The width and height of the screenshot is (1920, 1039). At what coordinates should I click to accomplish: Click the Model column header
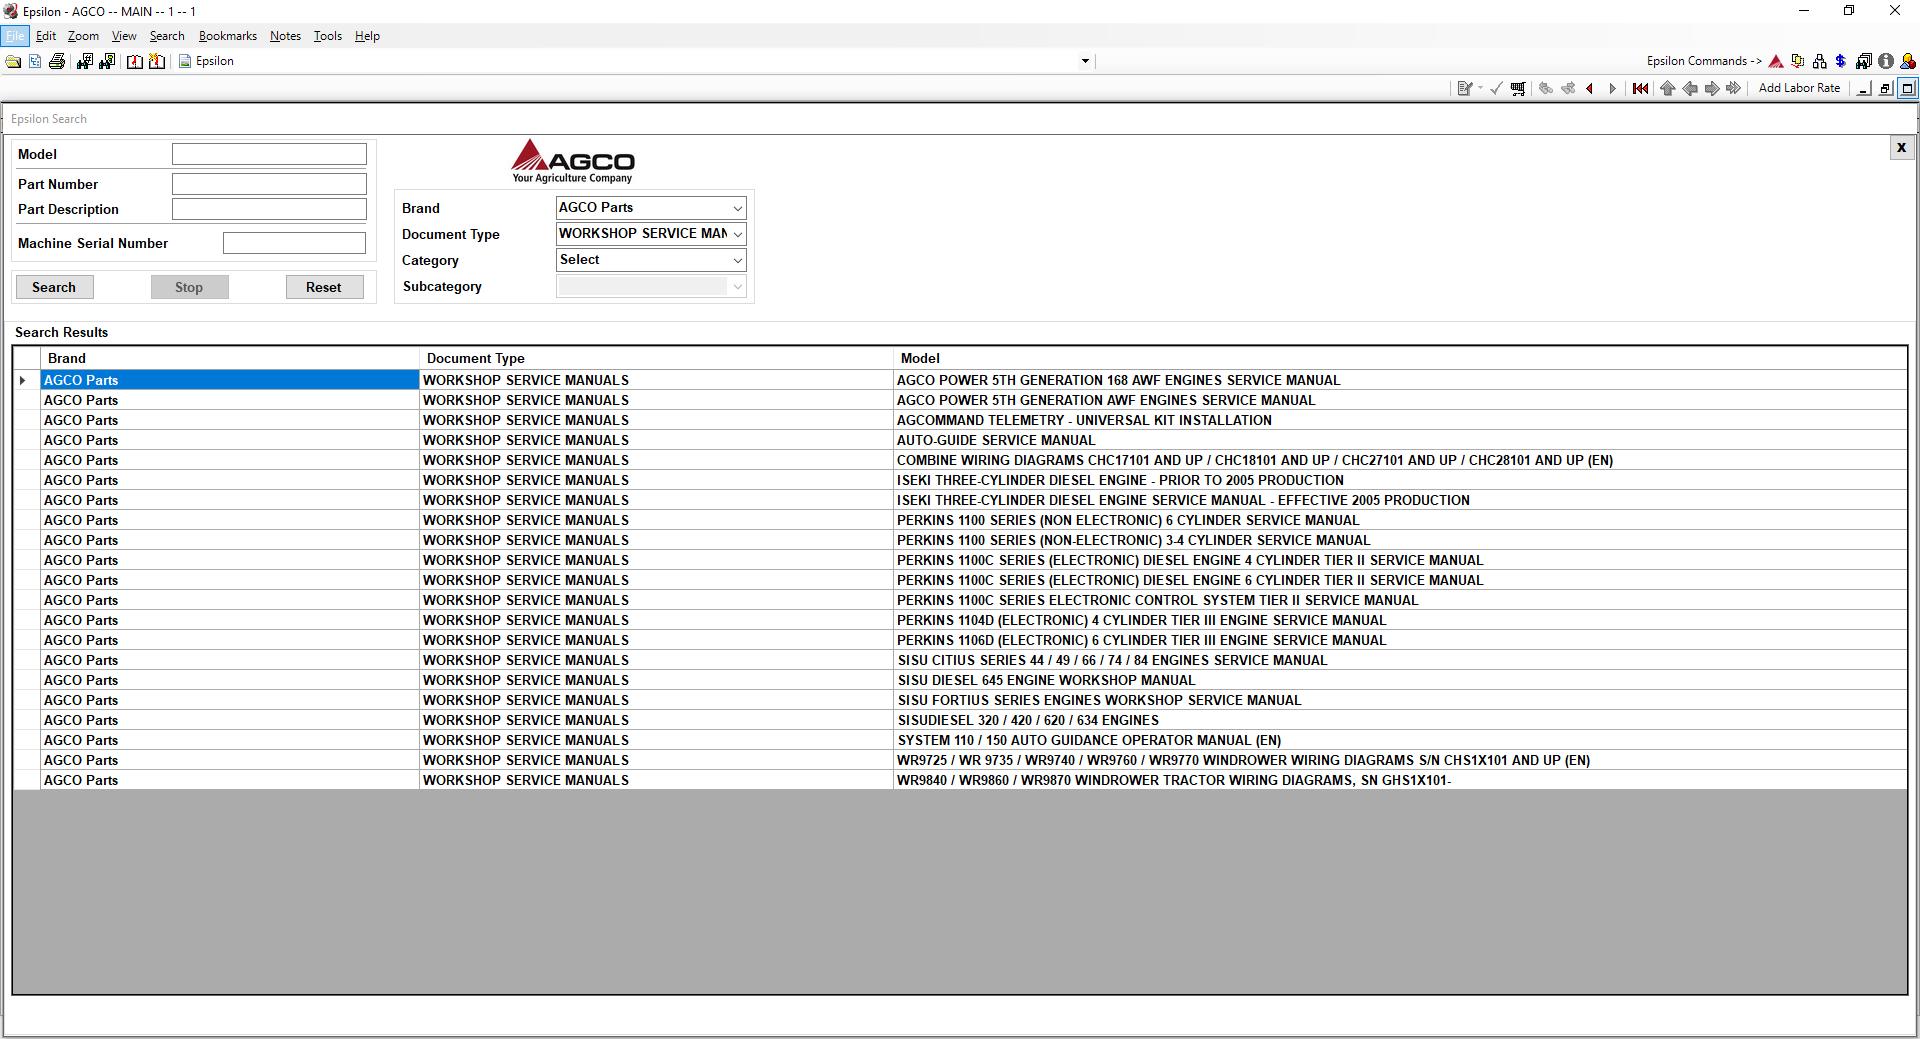pos(1400,358)
